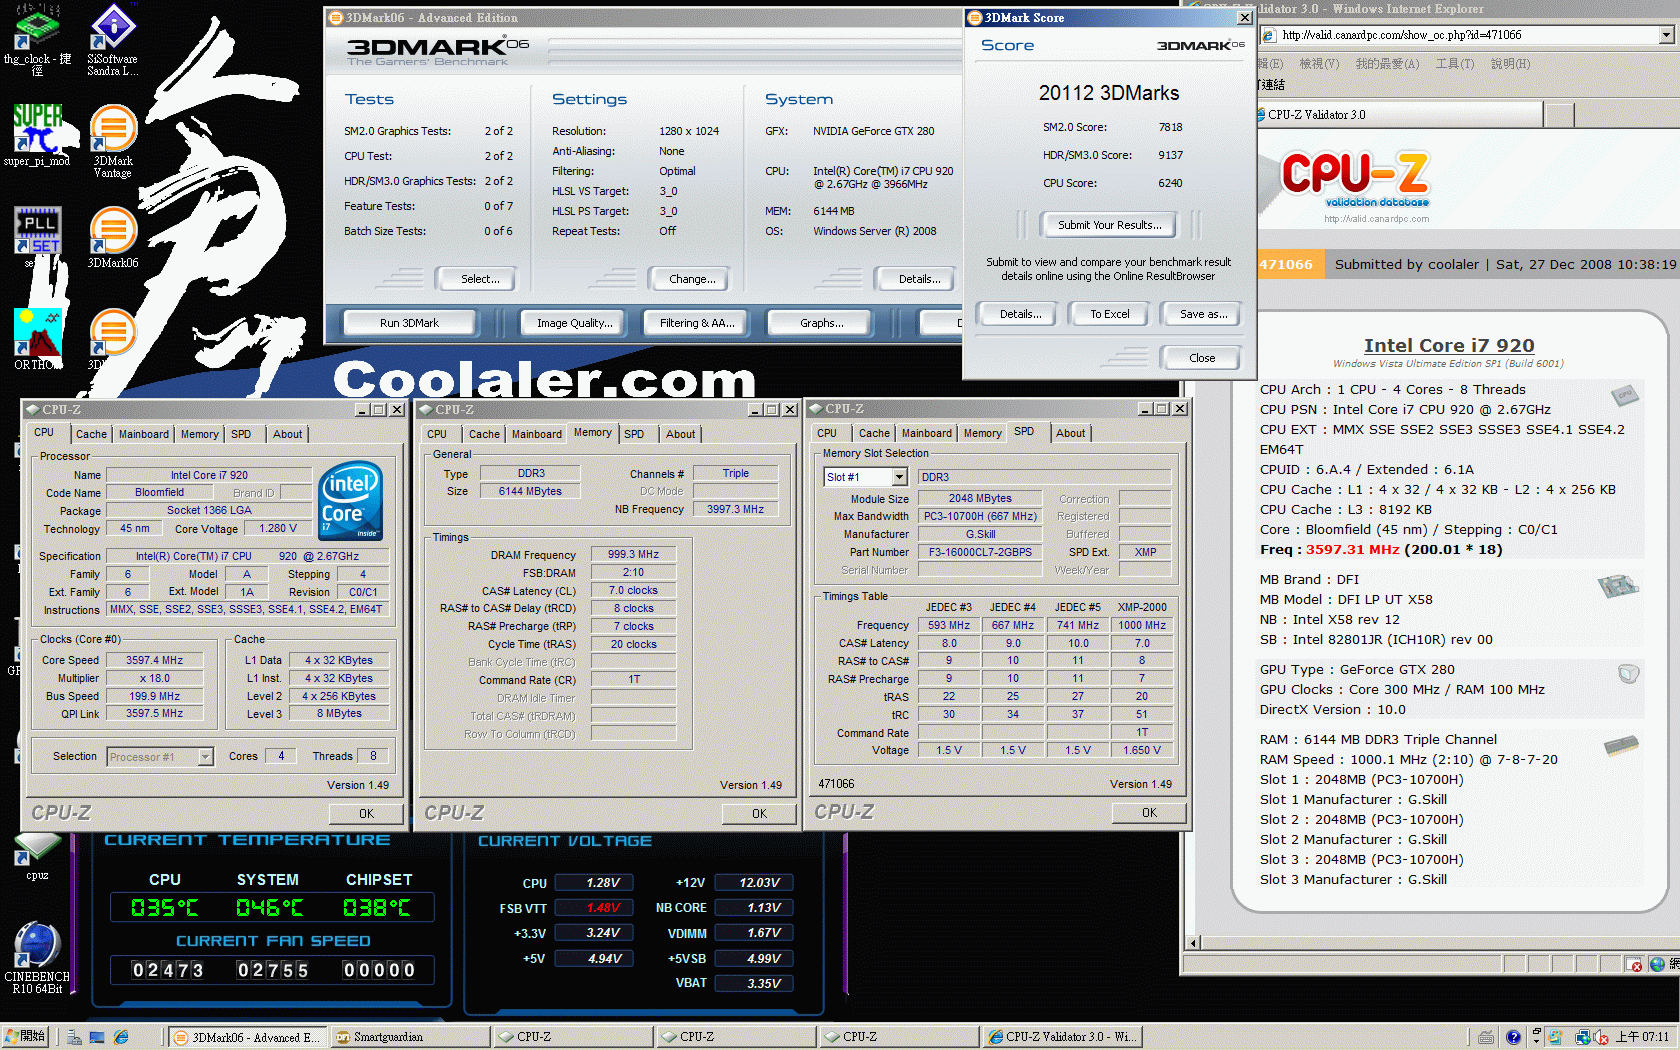The image size is (1680, 1050).
Task: Click the IE horizontal scrollbar left arrow
Action: tap(1192, 942)
